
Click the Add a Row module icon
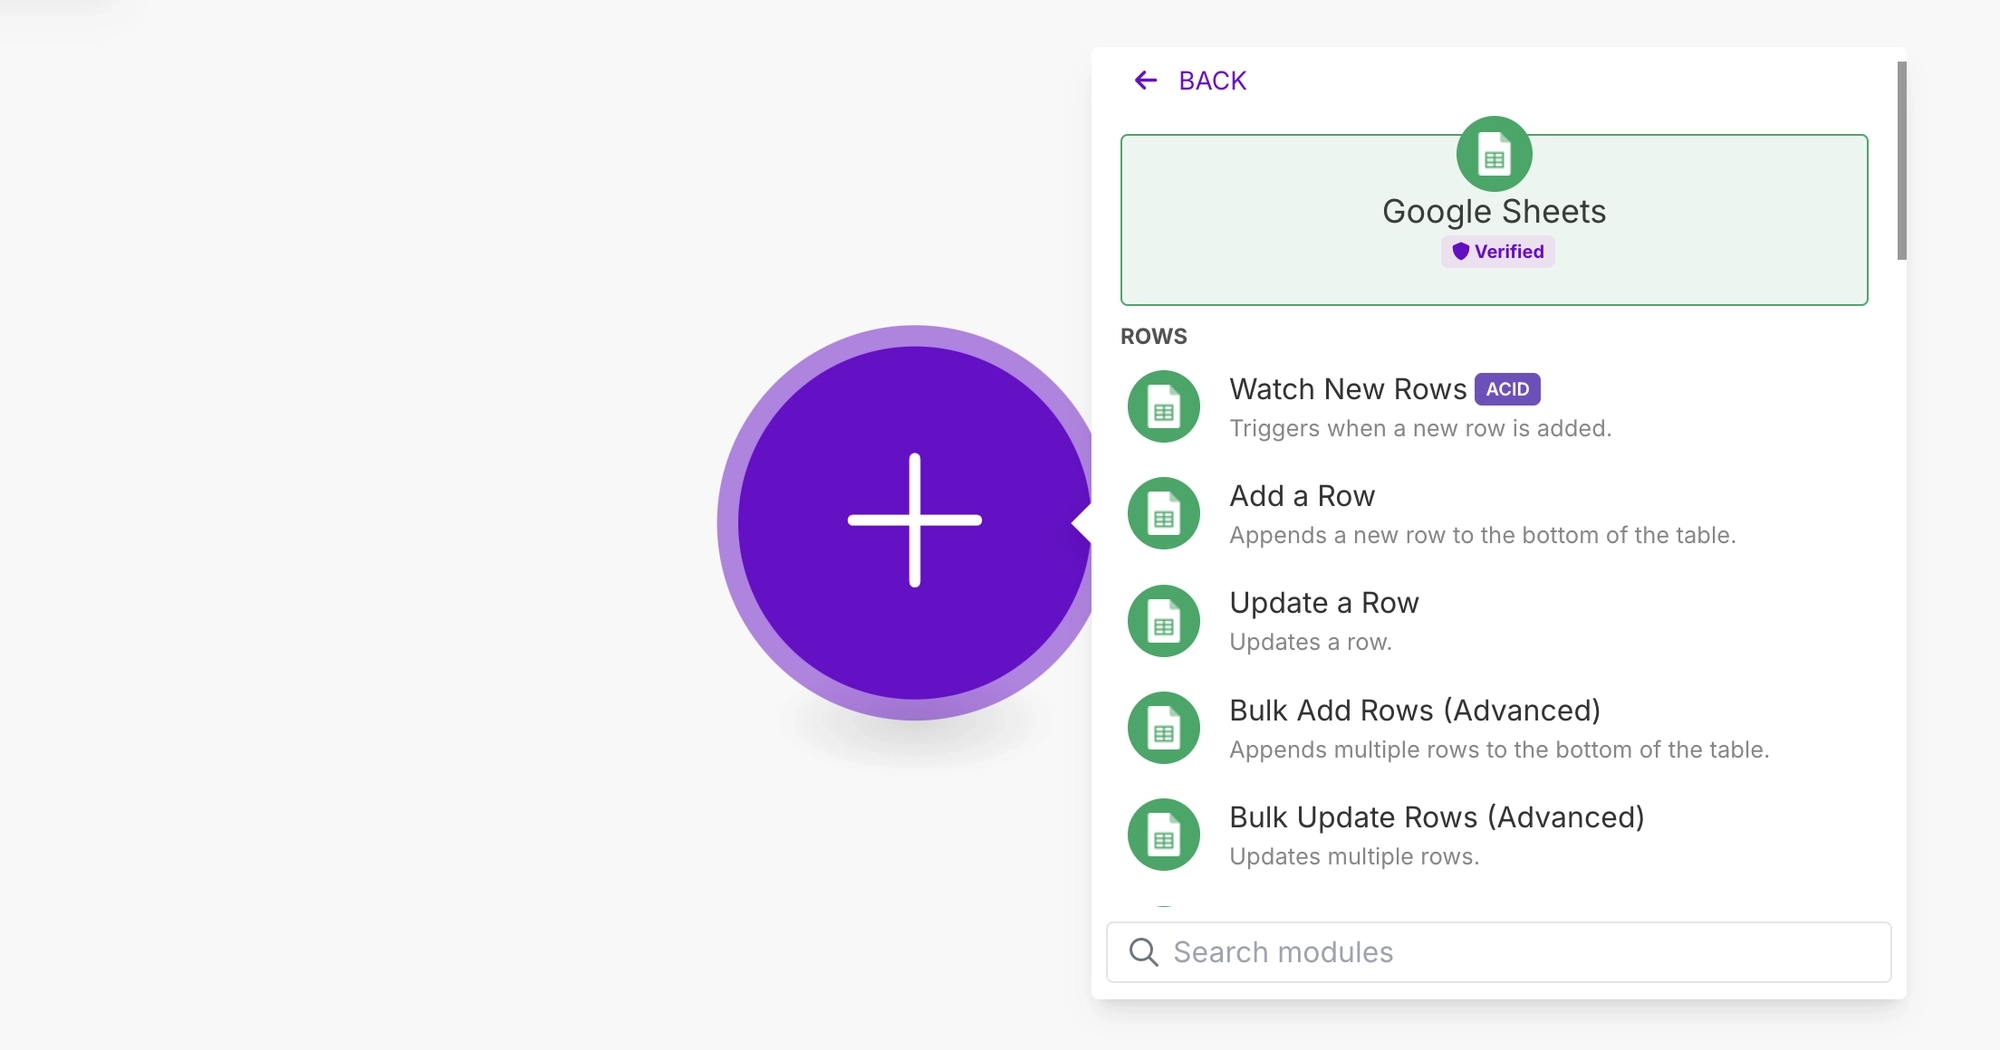pyautogui.click(x=1163, y=514)
